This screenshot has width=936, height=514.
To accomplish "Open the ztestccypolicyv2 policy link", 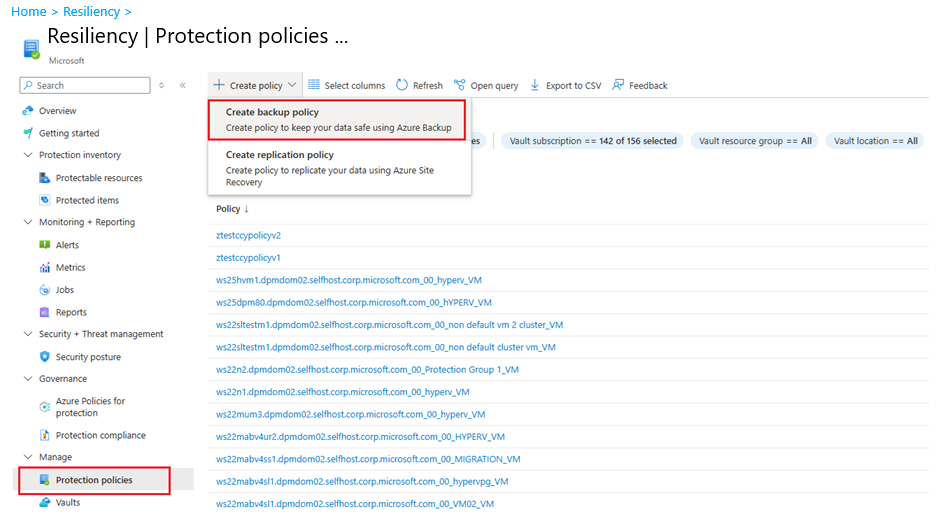I will 248,235.
